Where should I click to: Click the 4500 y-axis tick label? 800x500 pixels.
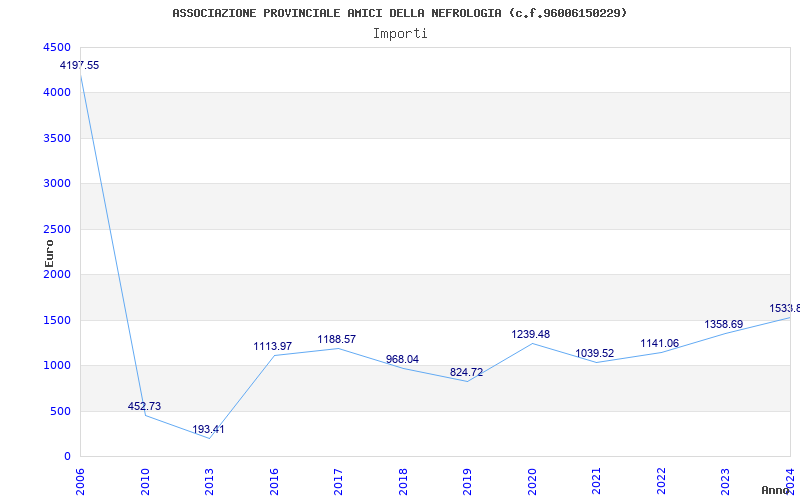coord(56,47)
